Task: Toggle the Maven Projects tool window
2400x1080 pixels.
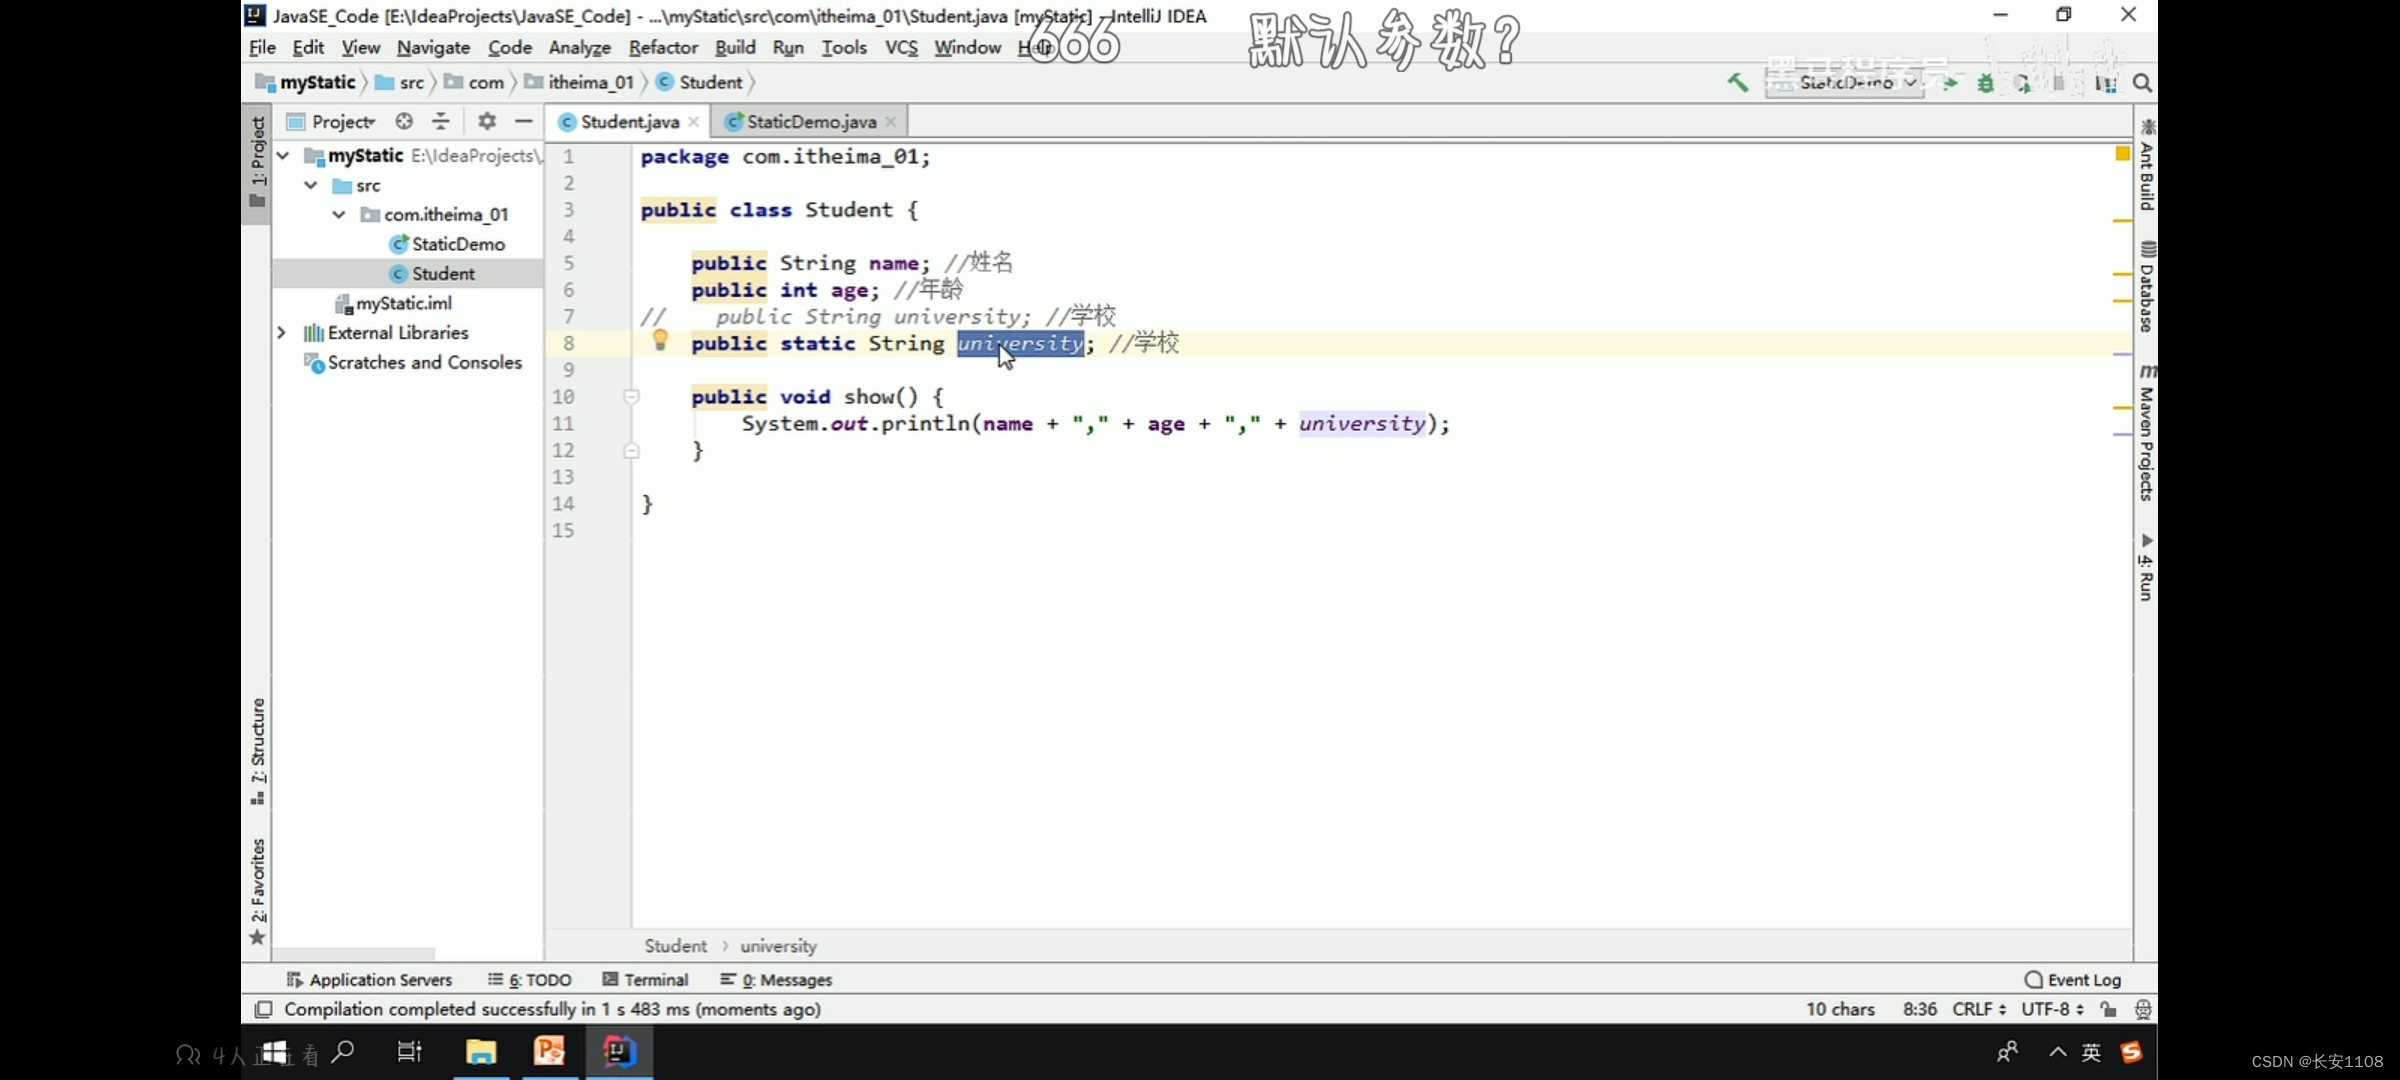Action: point(2146,433)
